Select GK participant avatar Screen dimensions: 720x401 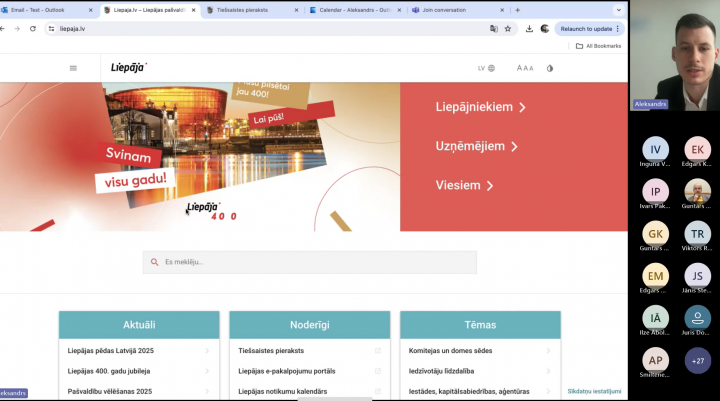coord(655,234)
